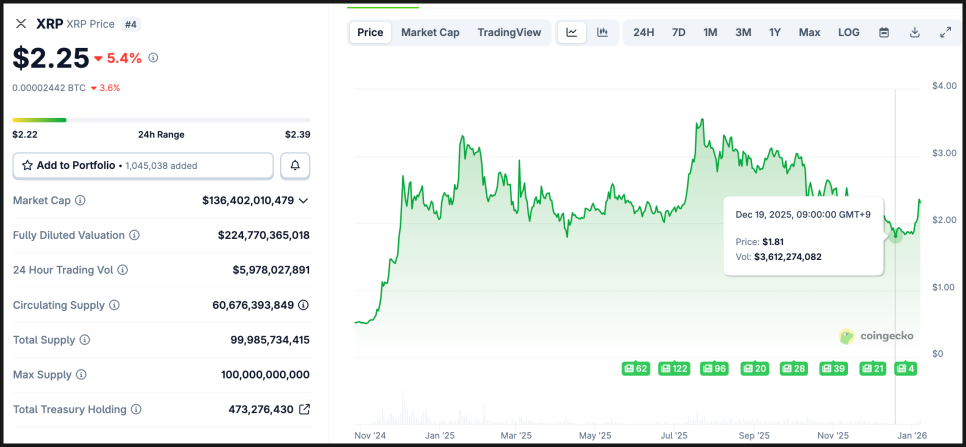The height and width of the screenshot is (447, 966).
Task: Open the TradingView tab
Action: pos(509,32)
